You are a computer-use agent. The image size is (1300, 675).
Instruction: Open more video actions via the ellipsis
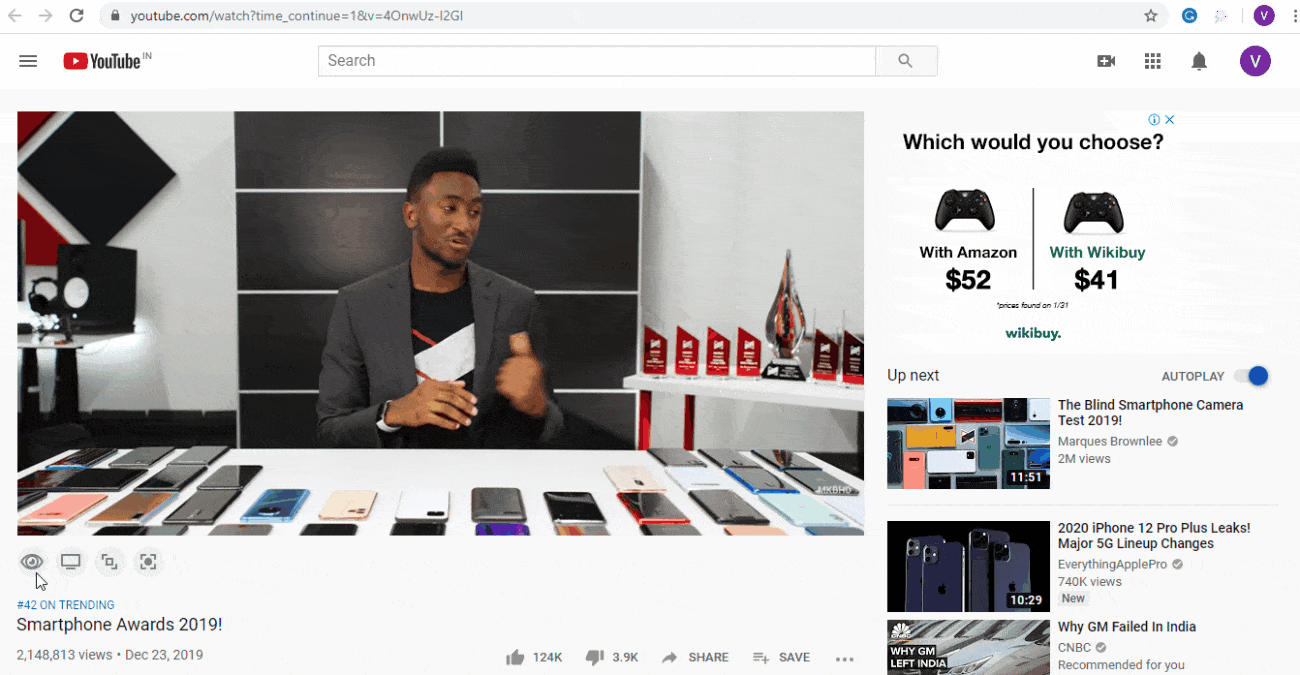tap(844, 657)
